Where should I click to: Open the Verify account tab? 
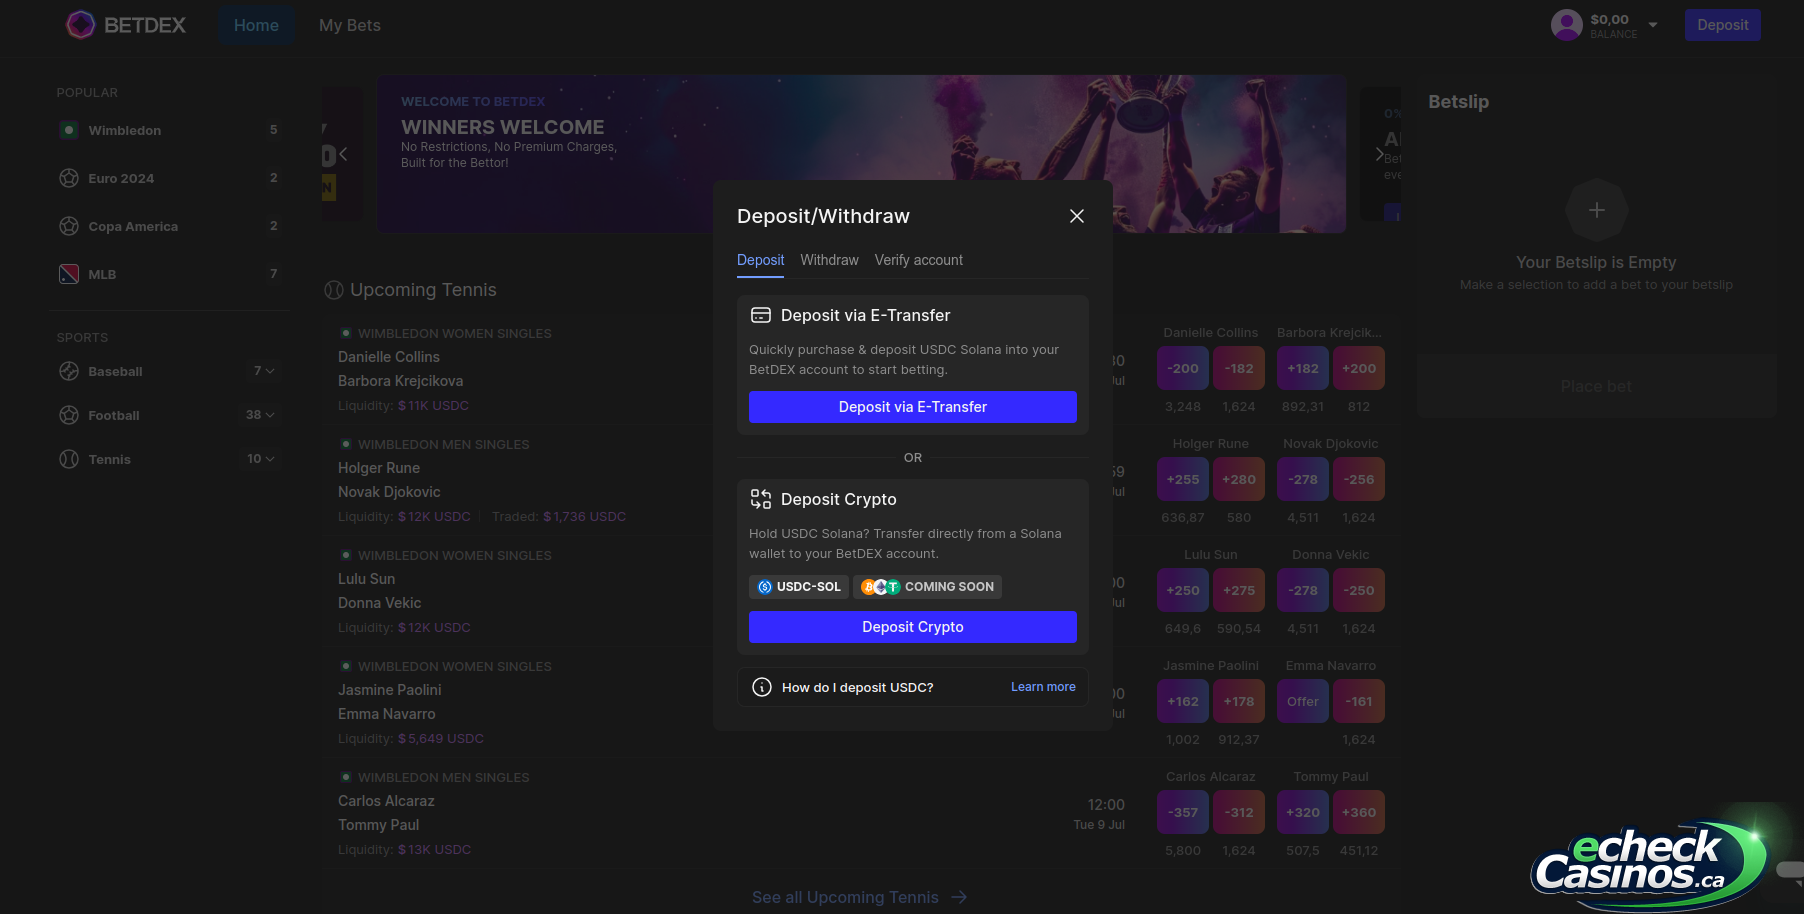pyautogui.click(x=919, y=260)
